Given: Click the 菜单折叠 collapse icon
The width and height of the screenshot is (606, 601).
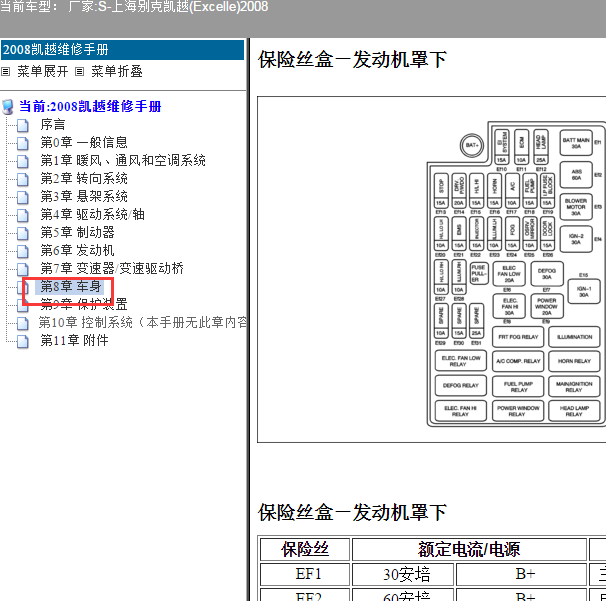Looking at the screenshot, I should coord(79,72).
